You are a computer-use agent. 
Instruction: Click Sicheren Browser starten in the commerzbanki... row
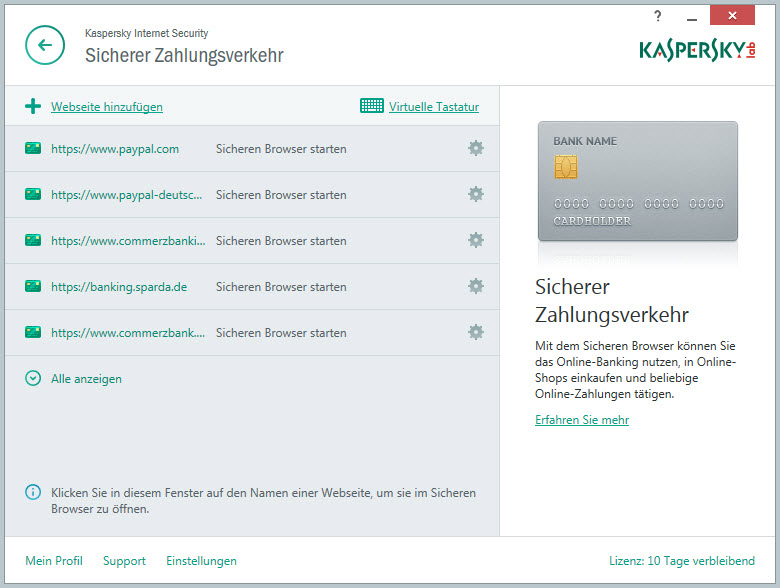(281, 241)
